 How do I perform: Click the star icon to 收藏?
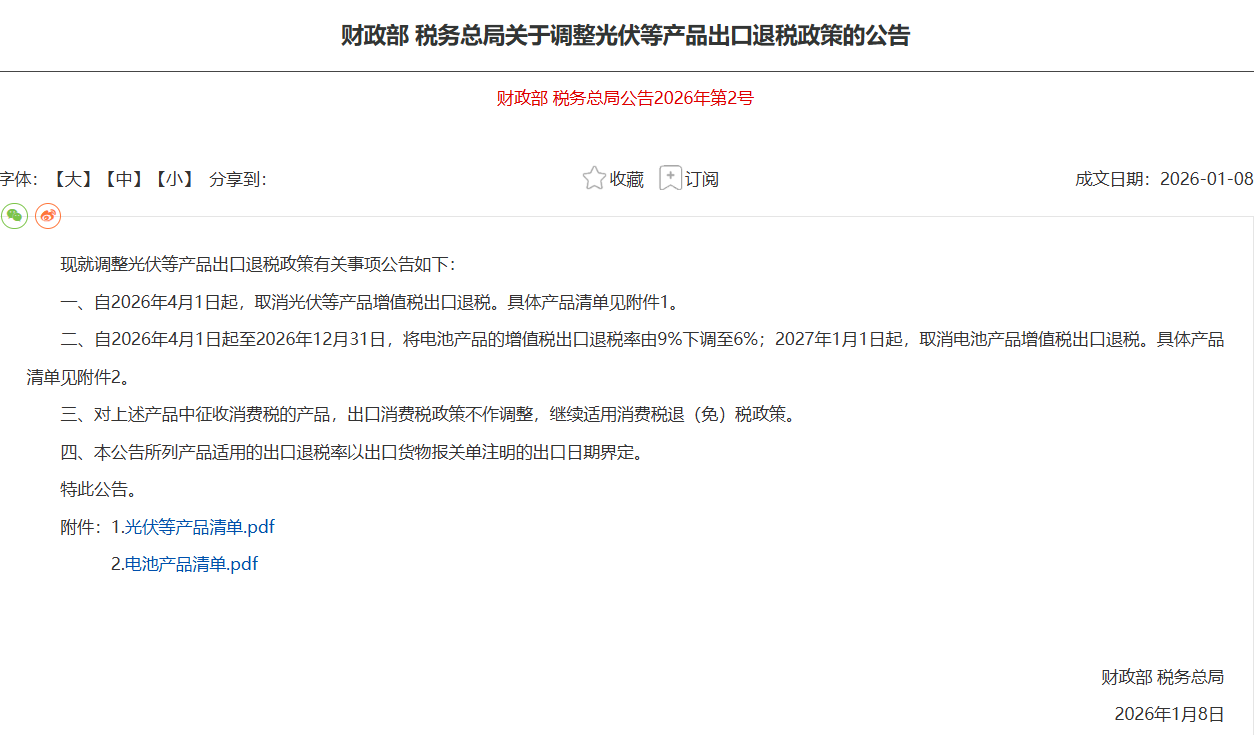(x=594, y=179)
